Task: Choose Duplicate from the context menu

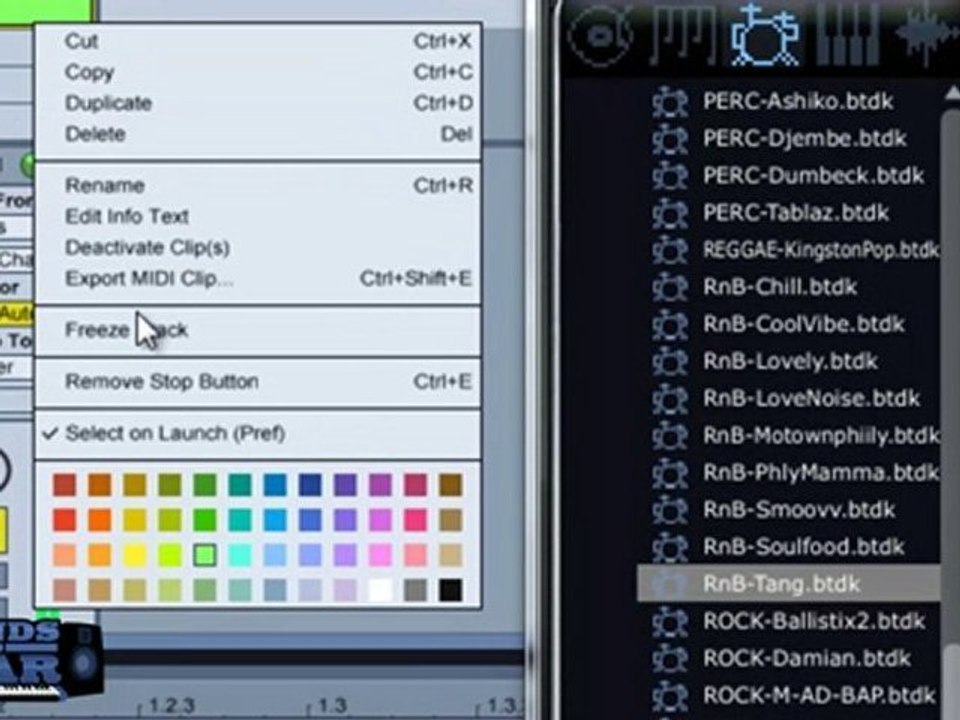Action: 258,103
